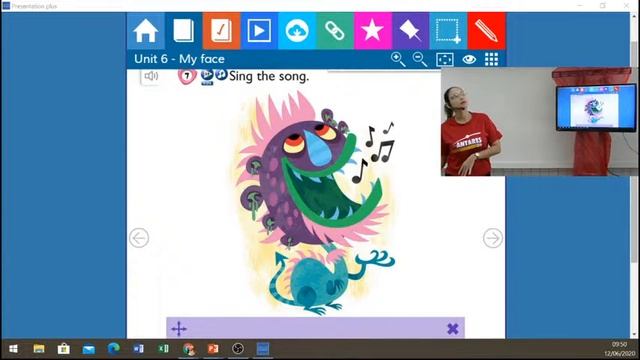The height and width of the screenshot is (360, 640).
Task: Open the Home icon in the top toolbar
Action: pyautogui.click(x=146, y=31)
